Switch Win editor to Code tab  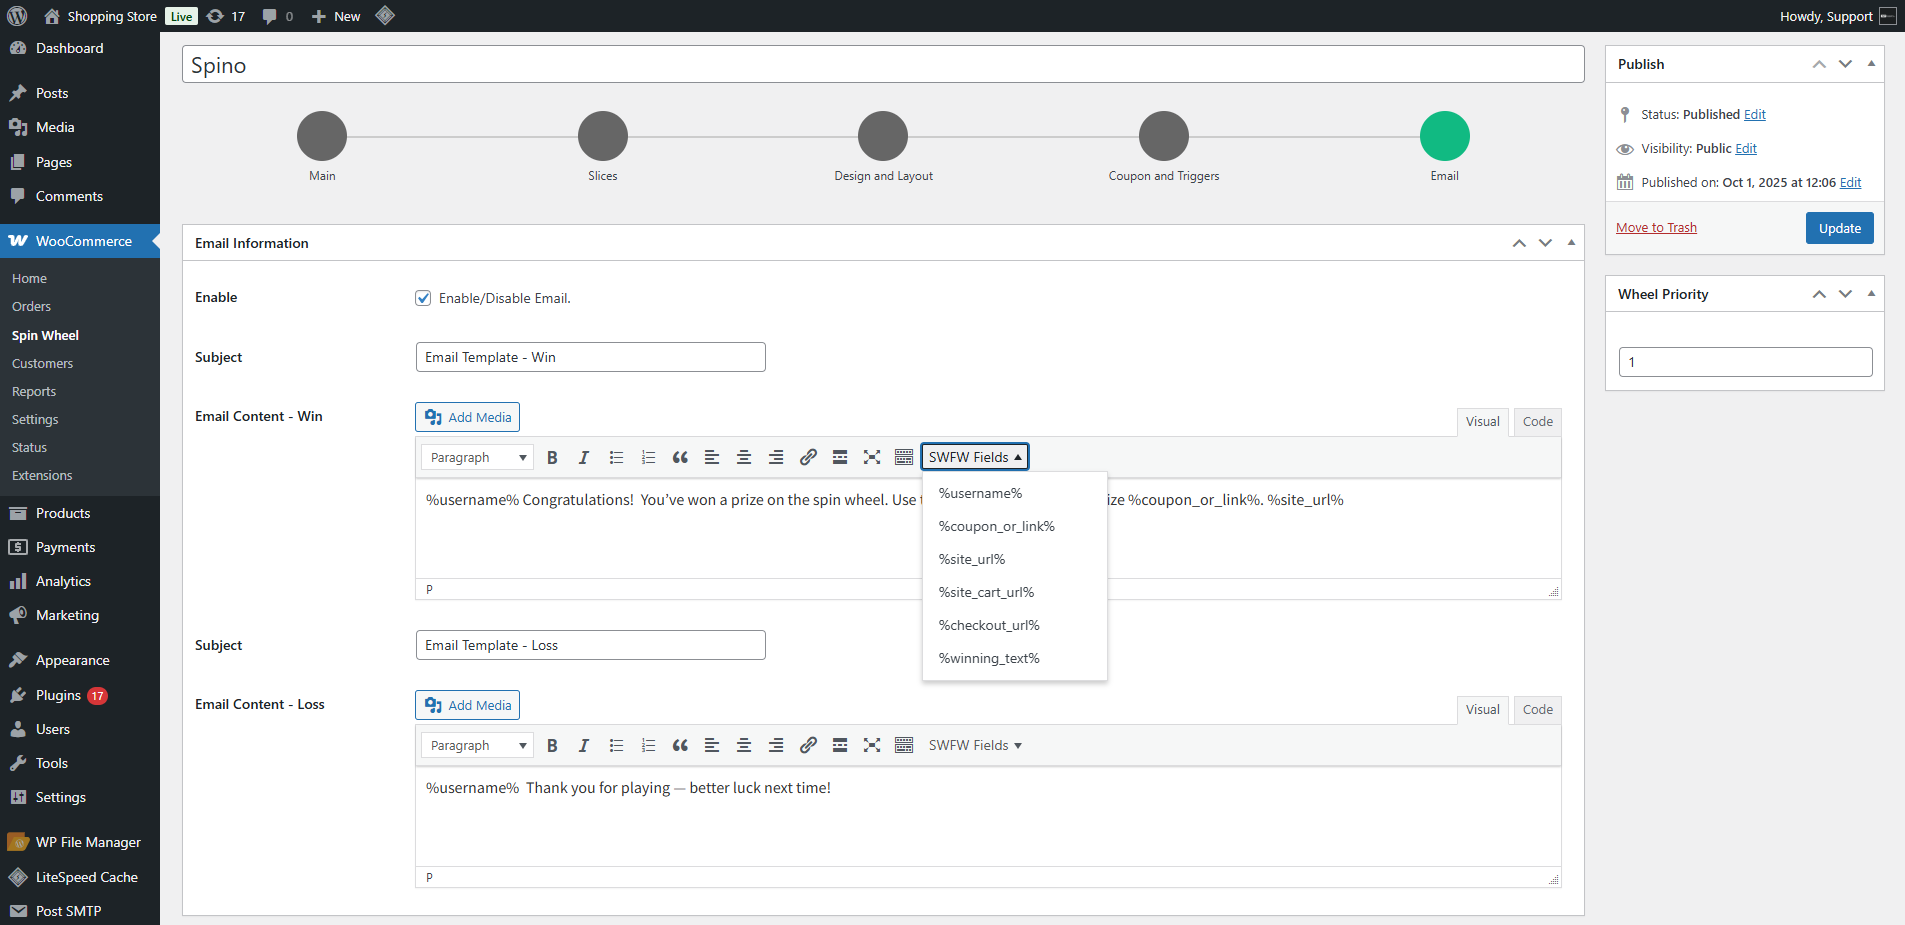[1537, 421]
